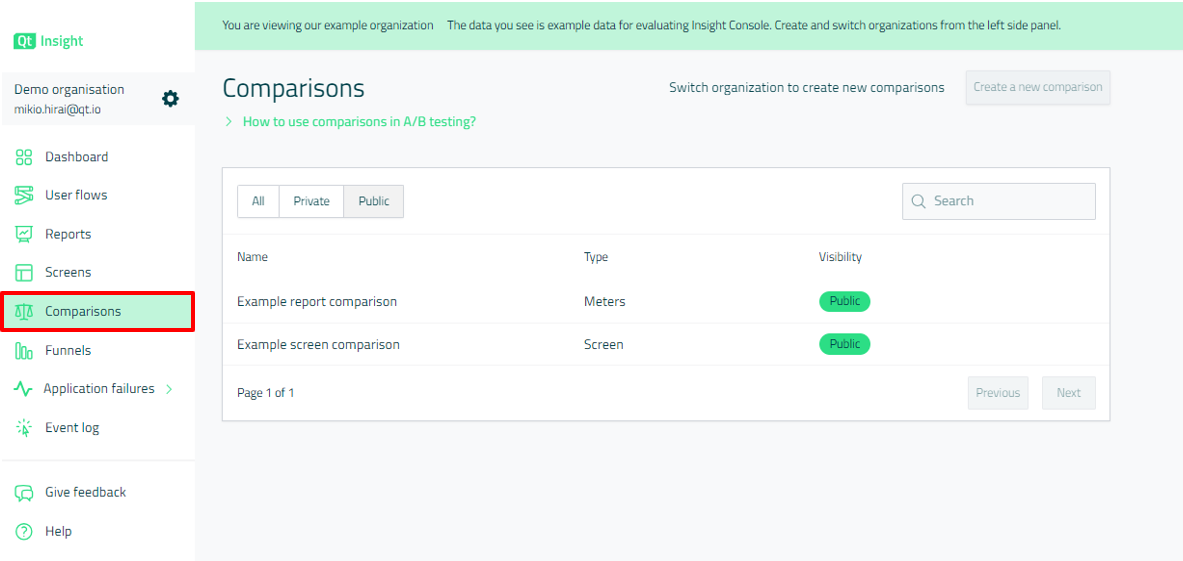The height and width of the screenshot is (561, 1183).
Task: Expand the Application failures submenu
Action: pyautogui.click(x=168, y=389)
